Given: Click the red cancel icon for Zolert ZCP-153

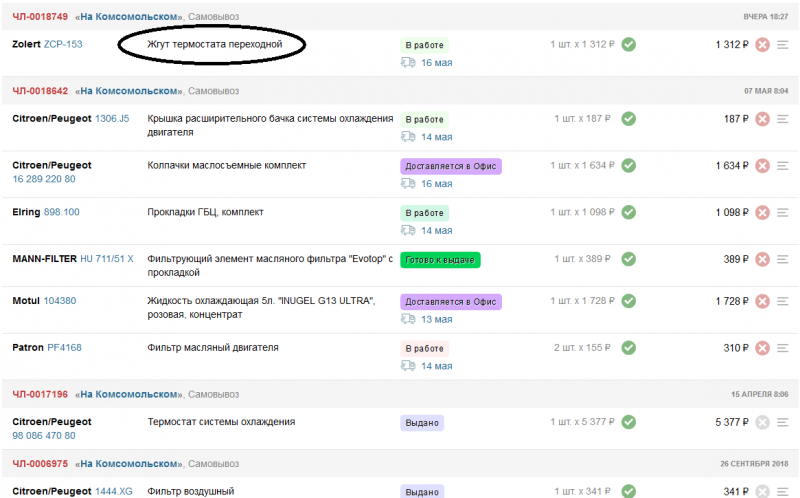Looking at the screenshot, I should [762, 45].
